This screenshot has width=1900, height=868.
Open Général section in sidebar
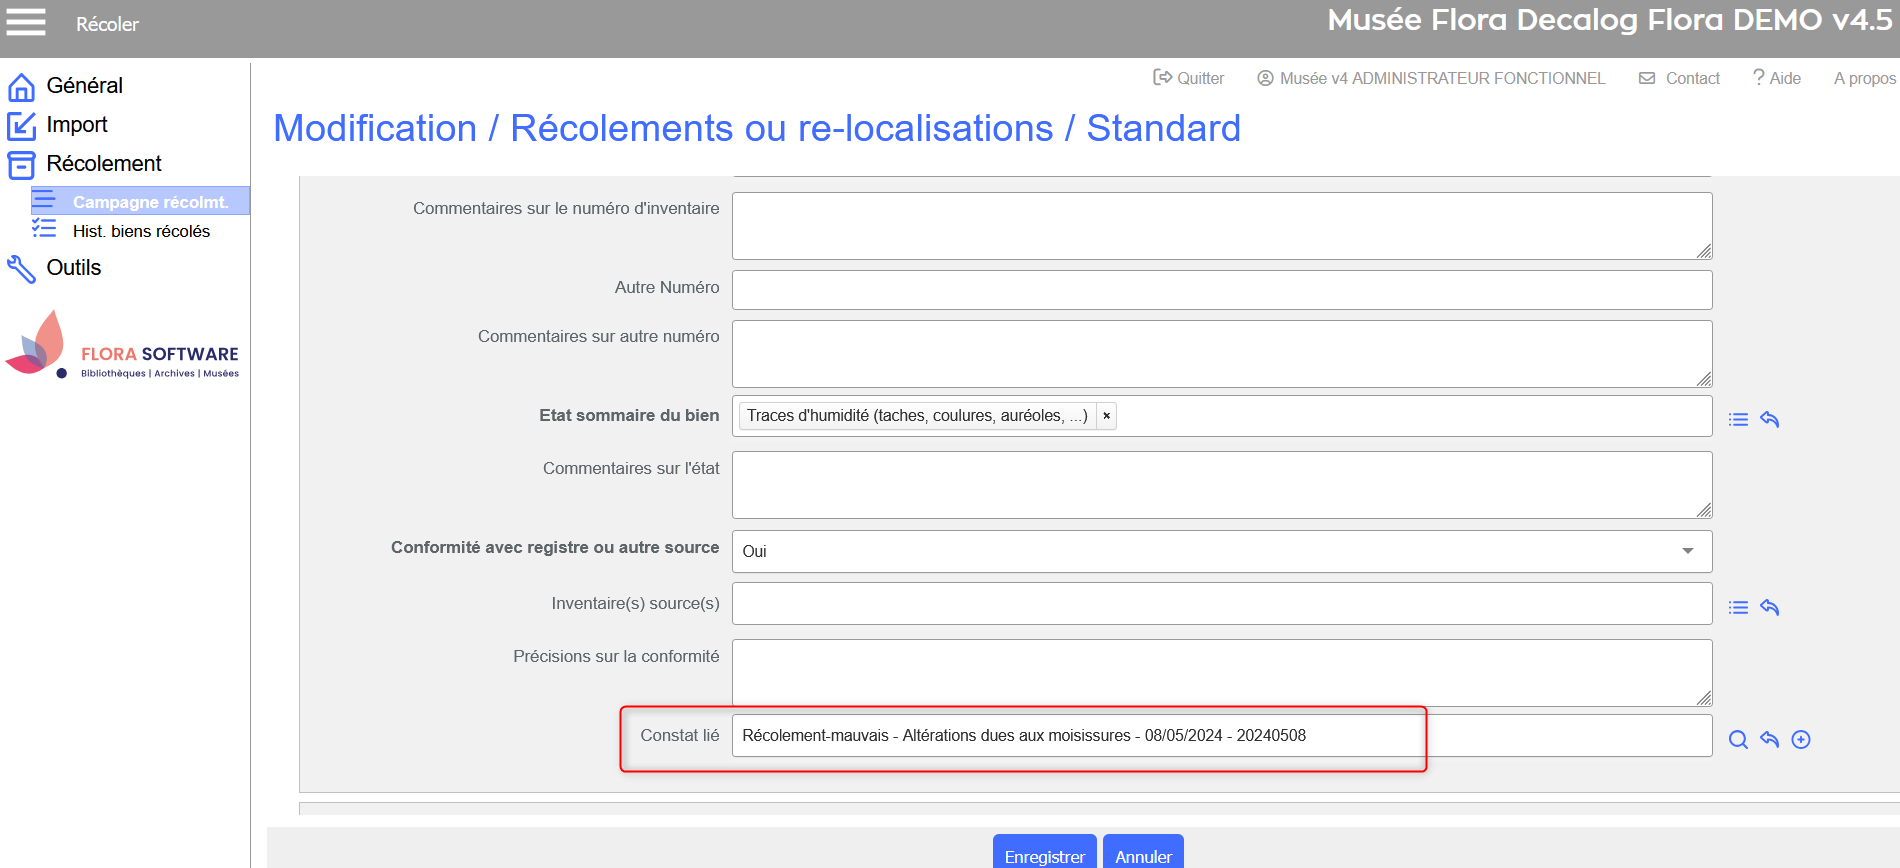pos(84,86)
